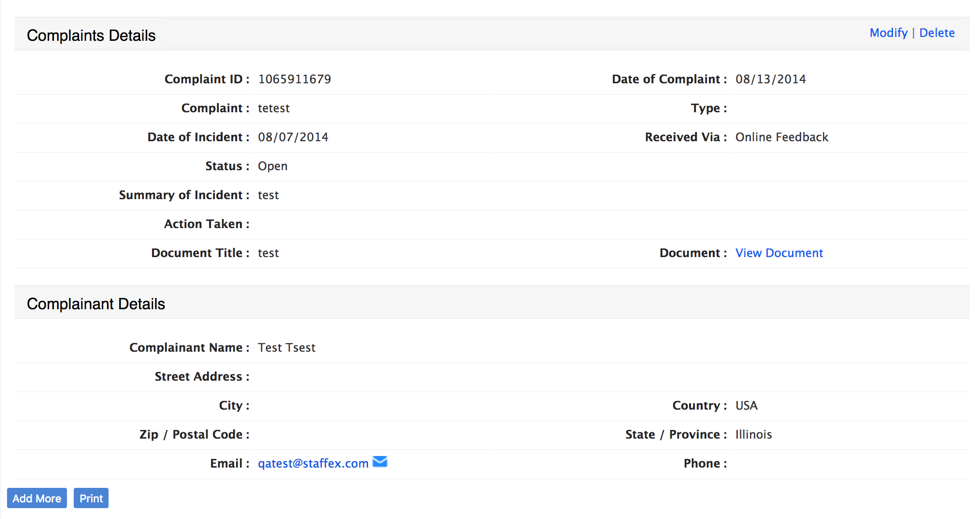Click the Complainant Name Test Tsest
This screenshot has width=975, height=519.
[x=287, y=347]
